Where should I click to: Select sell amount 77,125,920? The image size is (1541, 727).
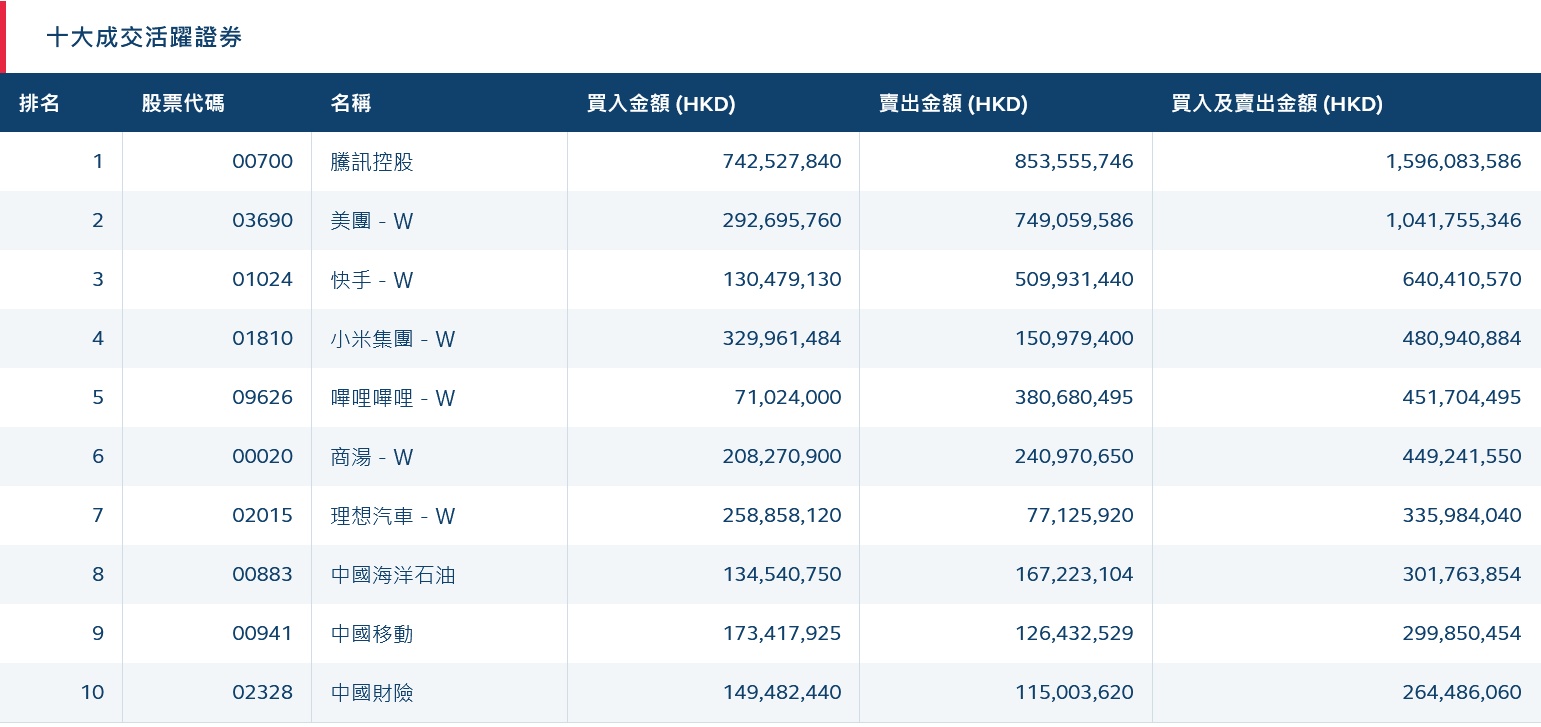1080,516
